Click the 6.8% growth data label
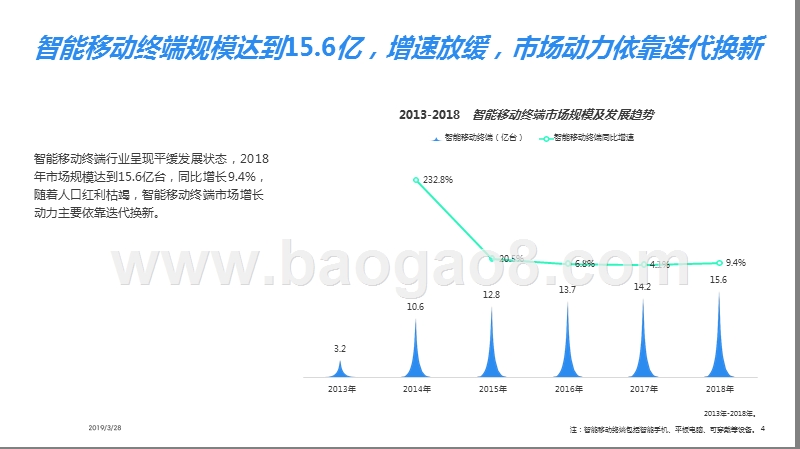Image resolution: width=800 pixels, height=449 pixels. tap(585, 264)
